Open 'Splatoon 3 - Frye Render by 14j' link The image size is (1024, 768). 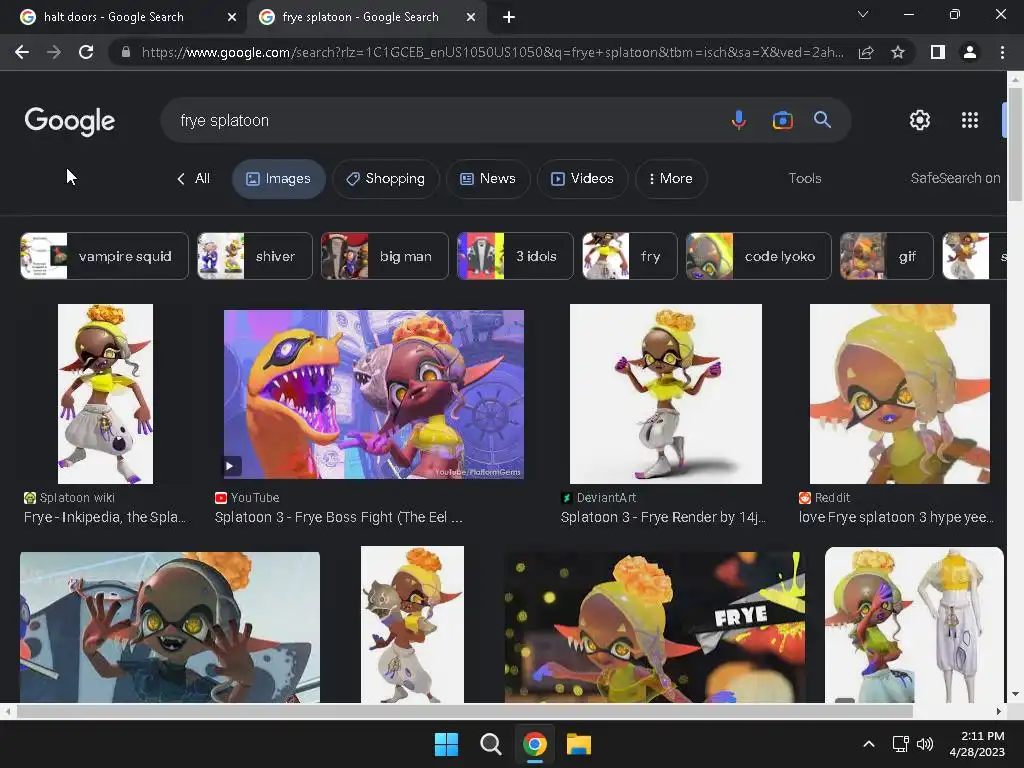663,517
